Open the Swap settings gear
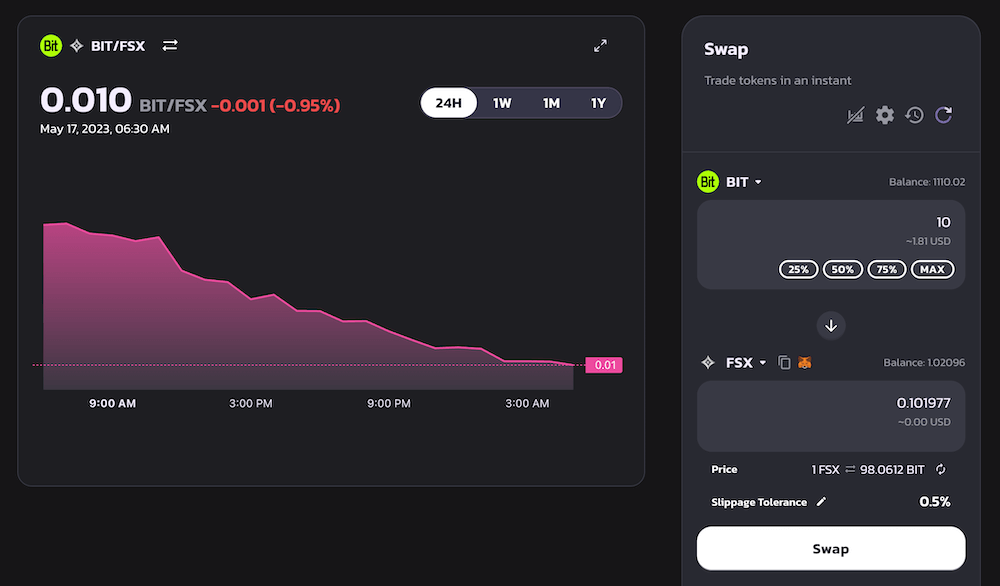The image size is (1000, 586). 884,115
